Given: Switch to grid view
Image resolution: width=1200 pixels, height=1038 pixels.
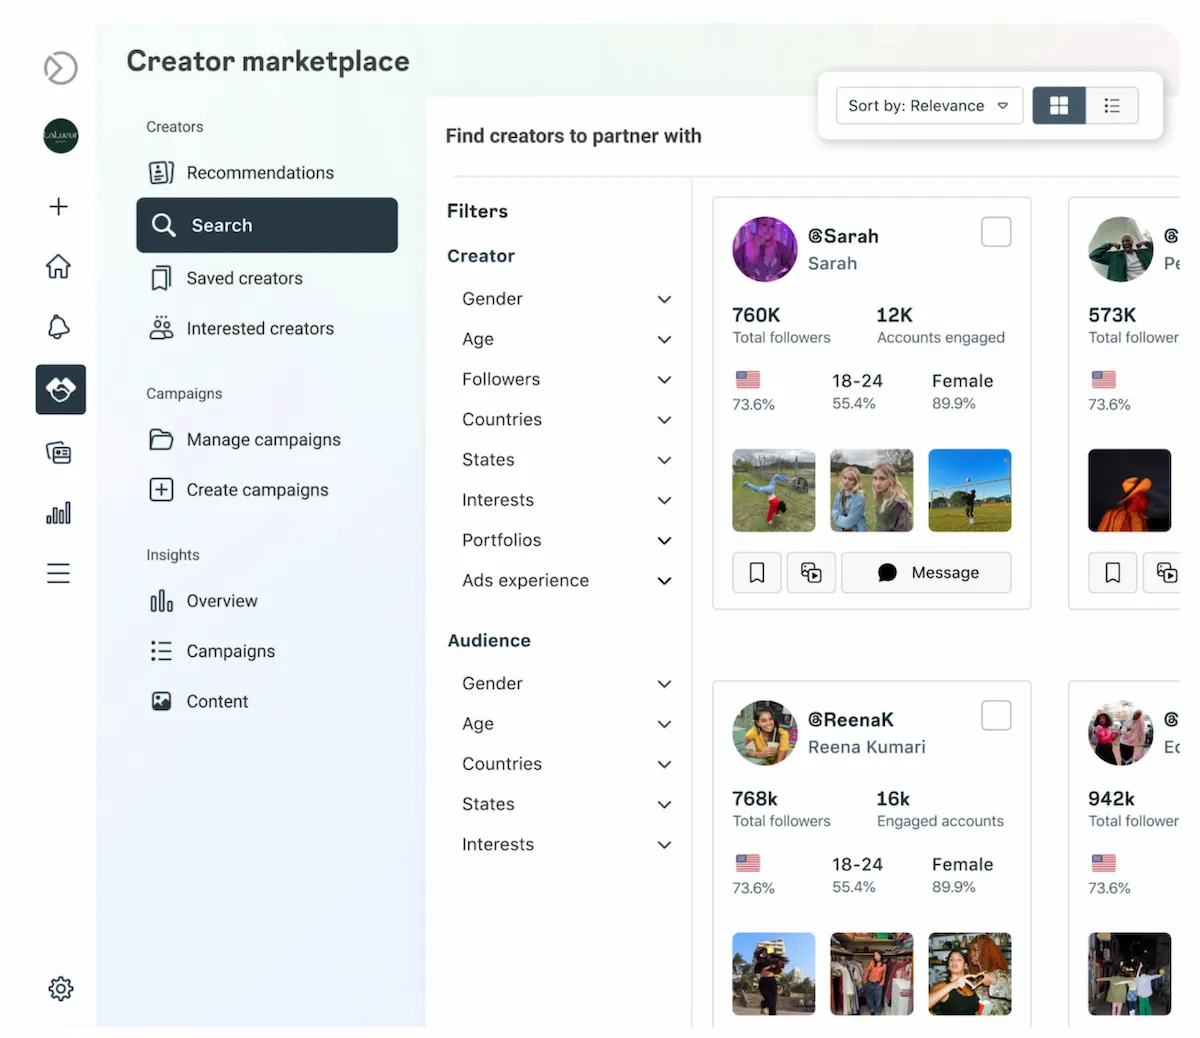Looking at the screenshot, I should [x=1059, y=105].
